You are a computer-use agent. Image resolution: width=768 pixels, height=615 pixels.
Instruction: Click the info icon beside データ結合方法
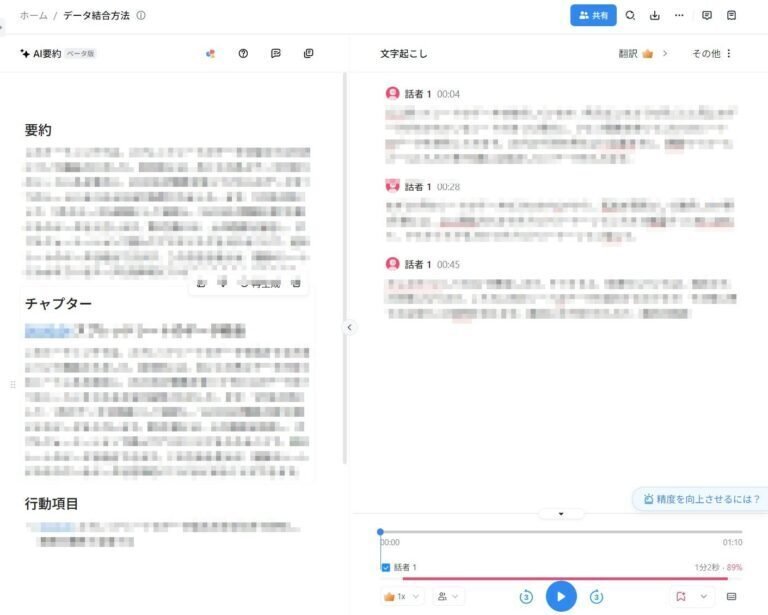click(141, 16)
